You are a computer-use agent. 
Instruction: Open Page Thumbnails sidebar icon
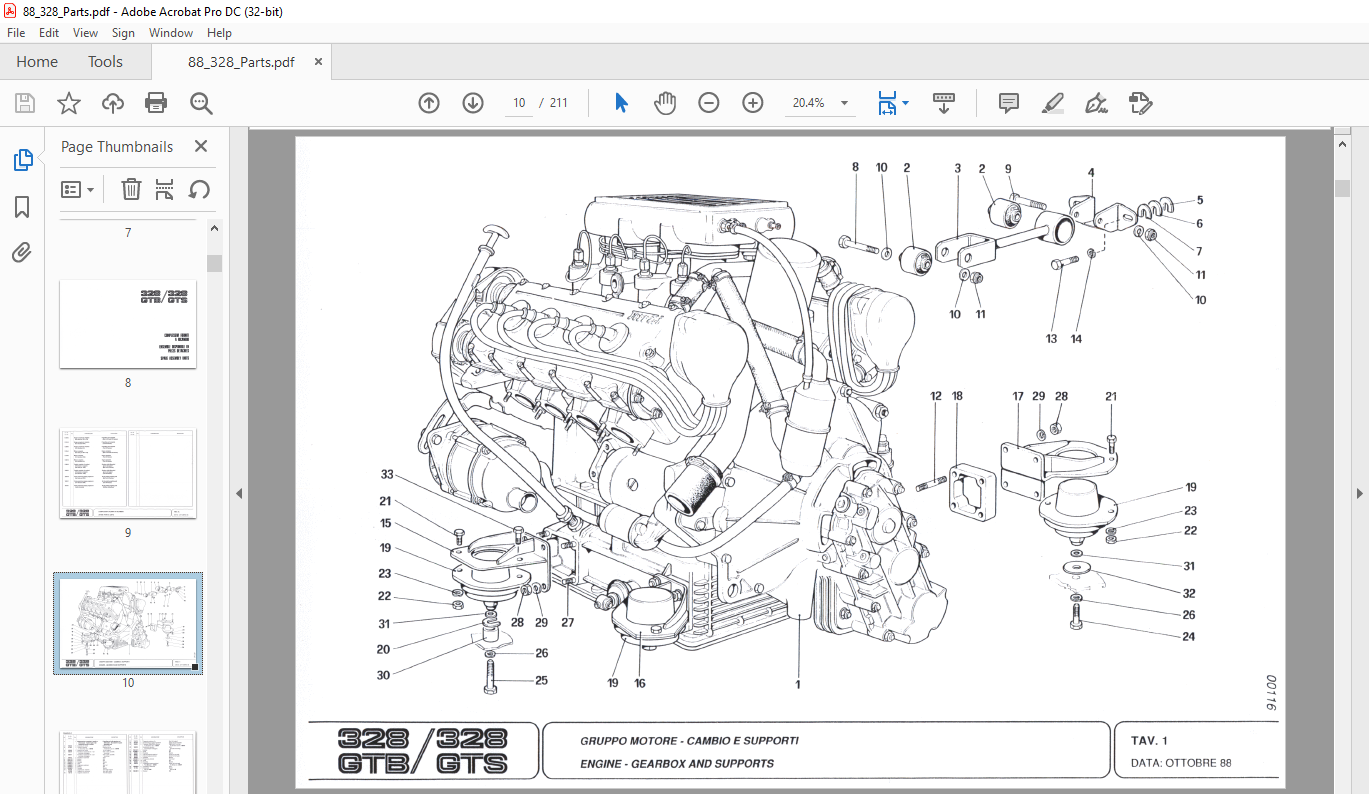pyautogui.click(x=22, y=160)
